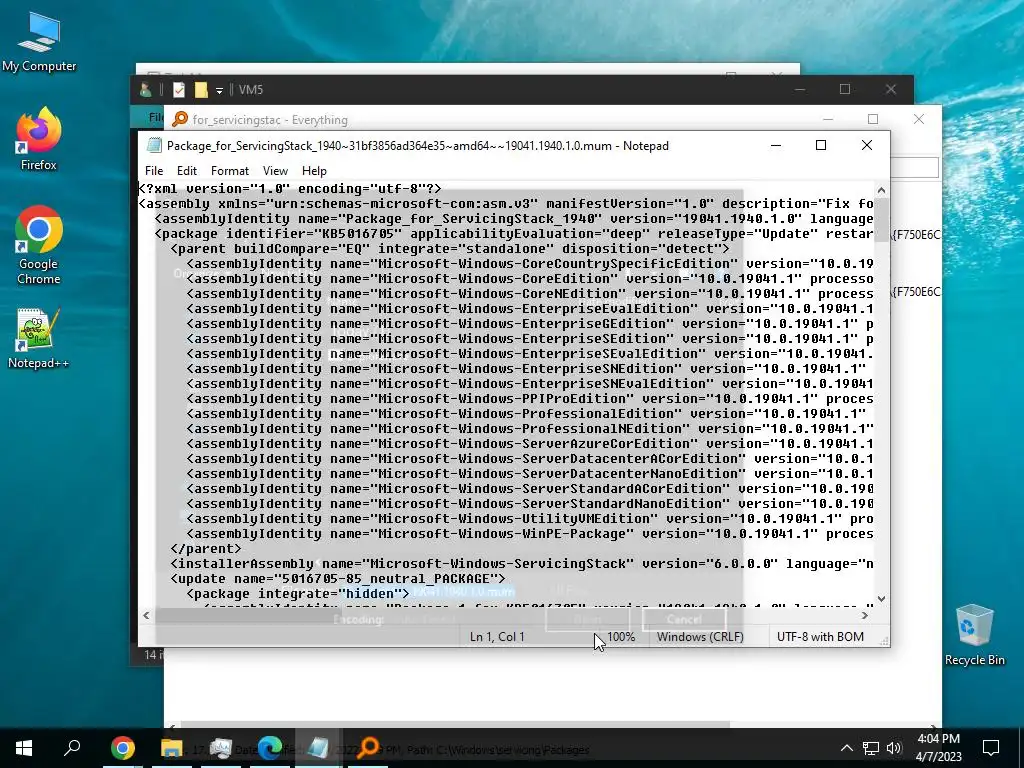Click the Notepad horizontal scrollbar left arrow
This screenshot has width=1024, height=768.
[x=146, y=615]
